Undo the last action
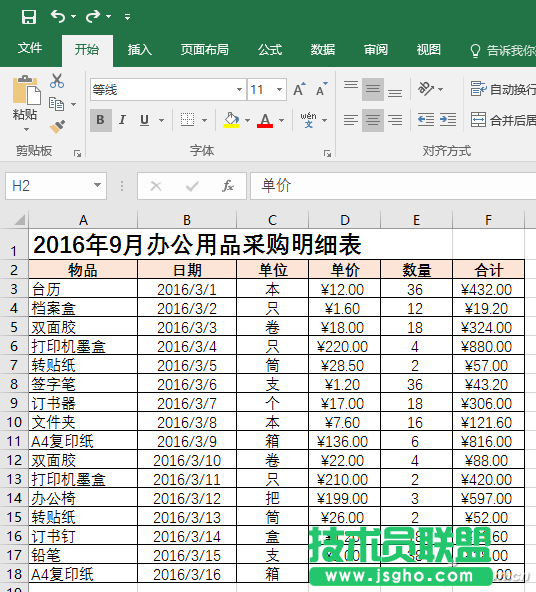 tap(58, 17)
